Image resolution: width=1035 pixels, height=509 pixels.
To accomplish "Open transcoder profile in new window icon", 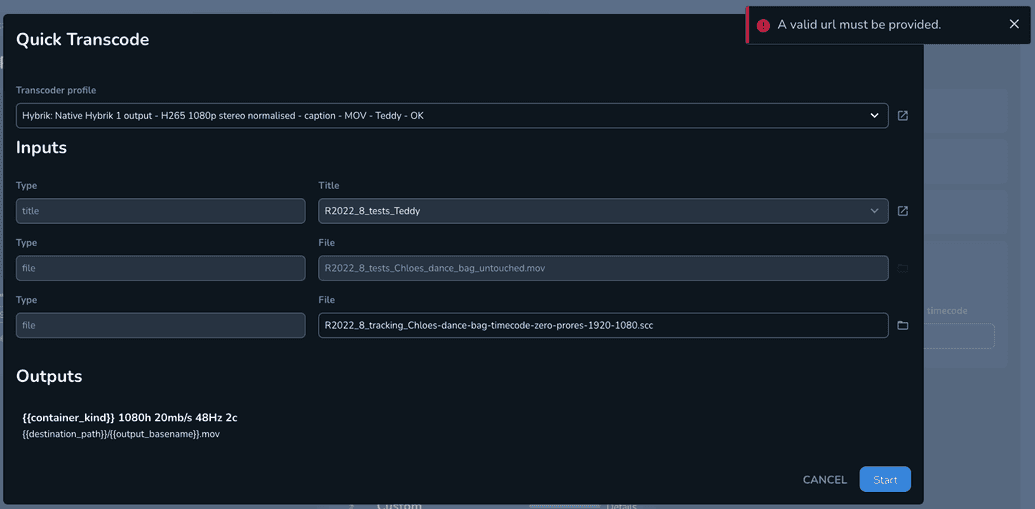I will pyautogui.click(x=903, y=116).
